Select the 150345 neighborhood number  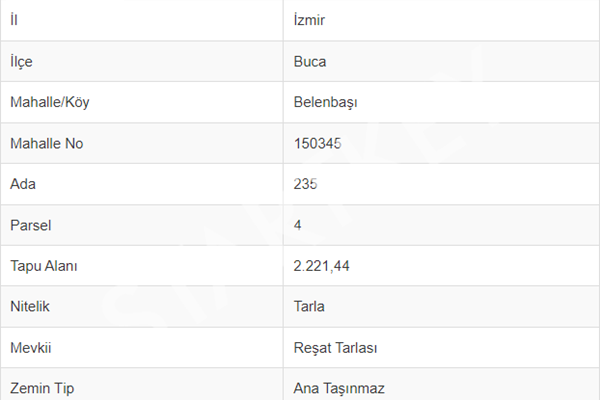[318, 144]
